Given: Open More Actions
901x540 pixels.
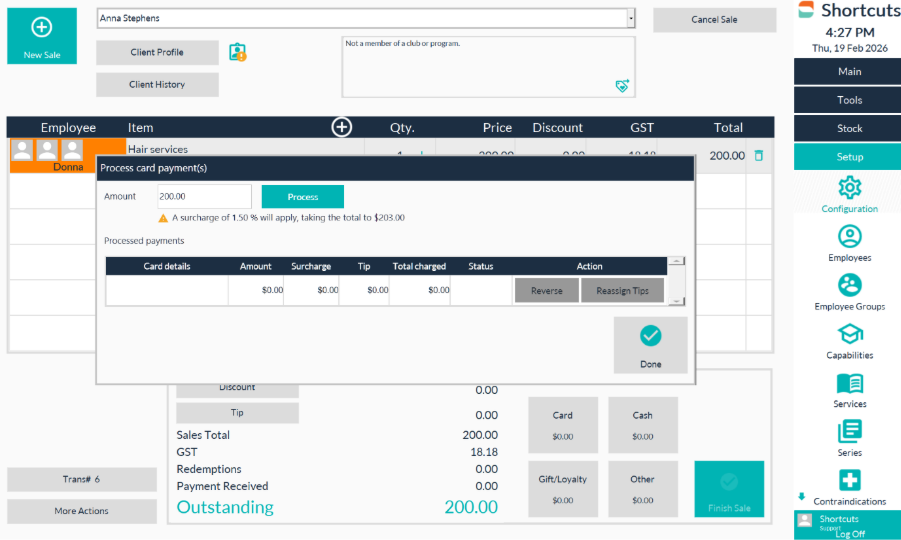Looking at the screenshot, I should click(82, 511).
